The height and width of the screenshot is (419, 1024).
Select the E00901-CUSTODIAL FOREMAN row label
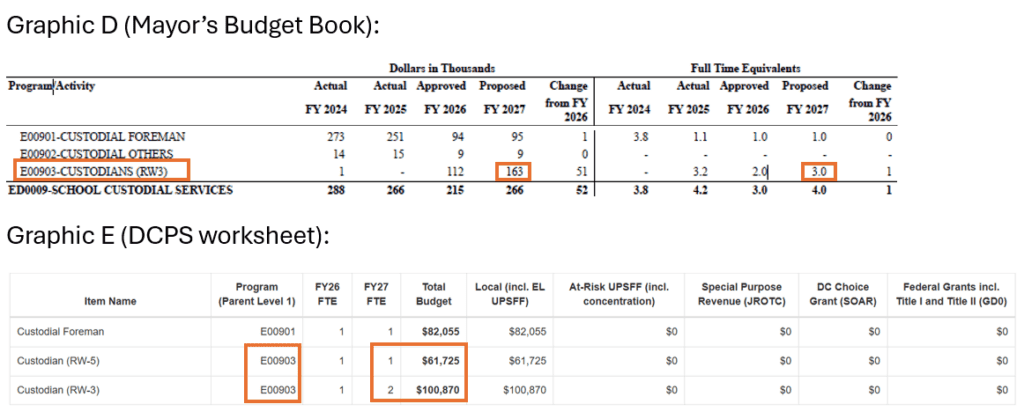tap(102, 135)
